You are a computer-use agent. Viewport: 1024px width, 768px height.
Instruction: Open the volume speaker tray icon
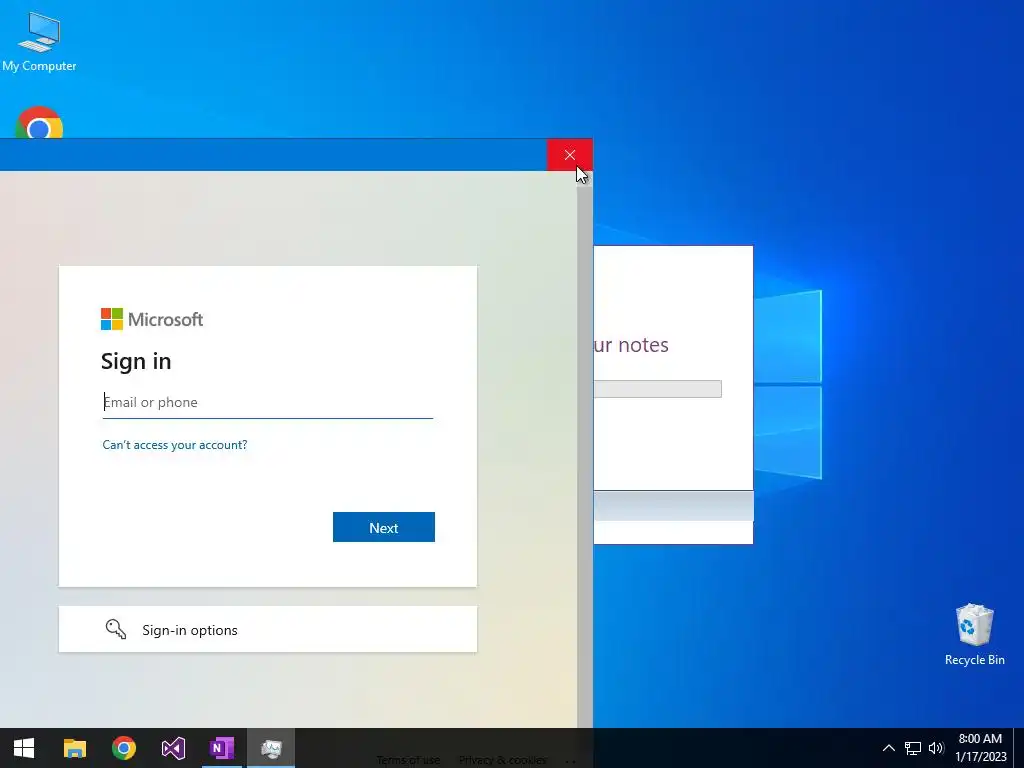[x=936, y=748]
